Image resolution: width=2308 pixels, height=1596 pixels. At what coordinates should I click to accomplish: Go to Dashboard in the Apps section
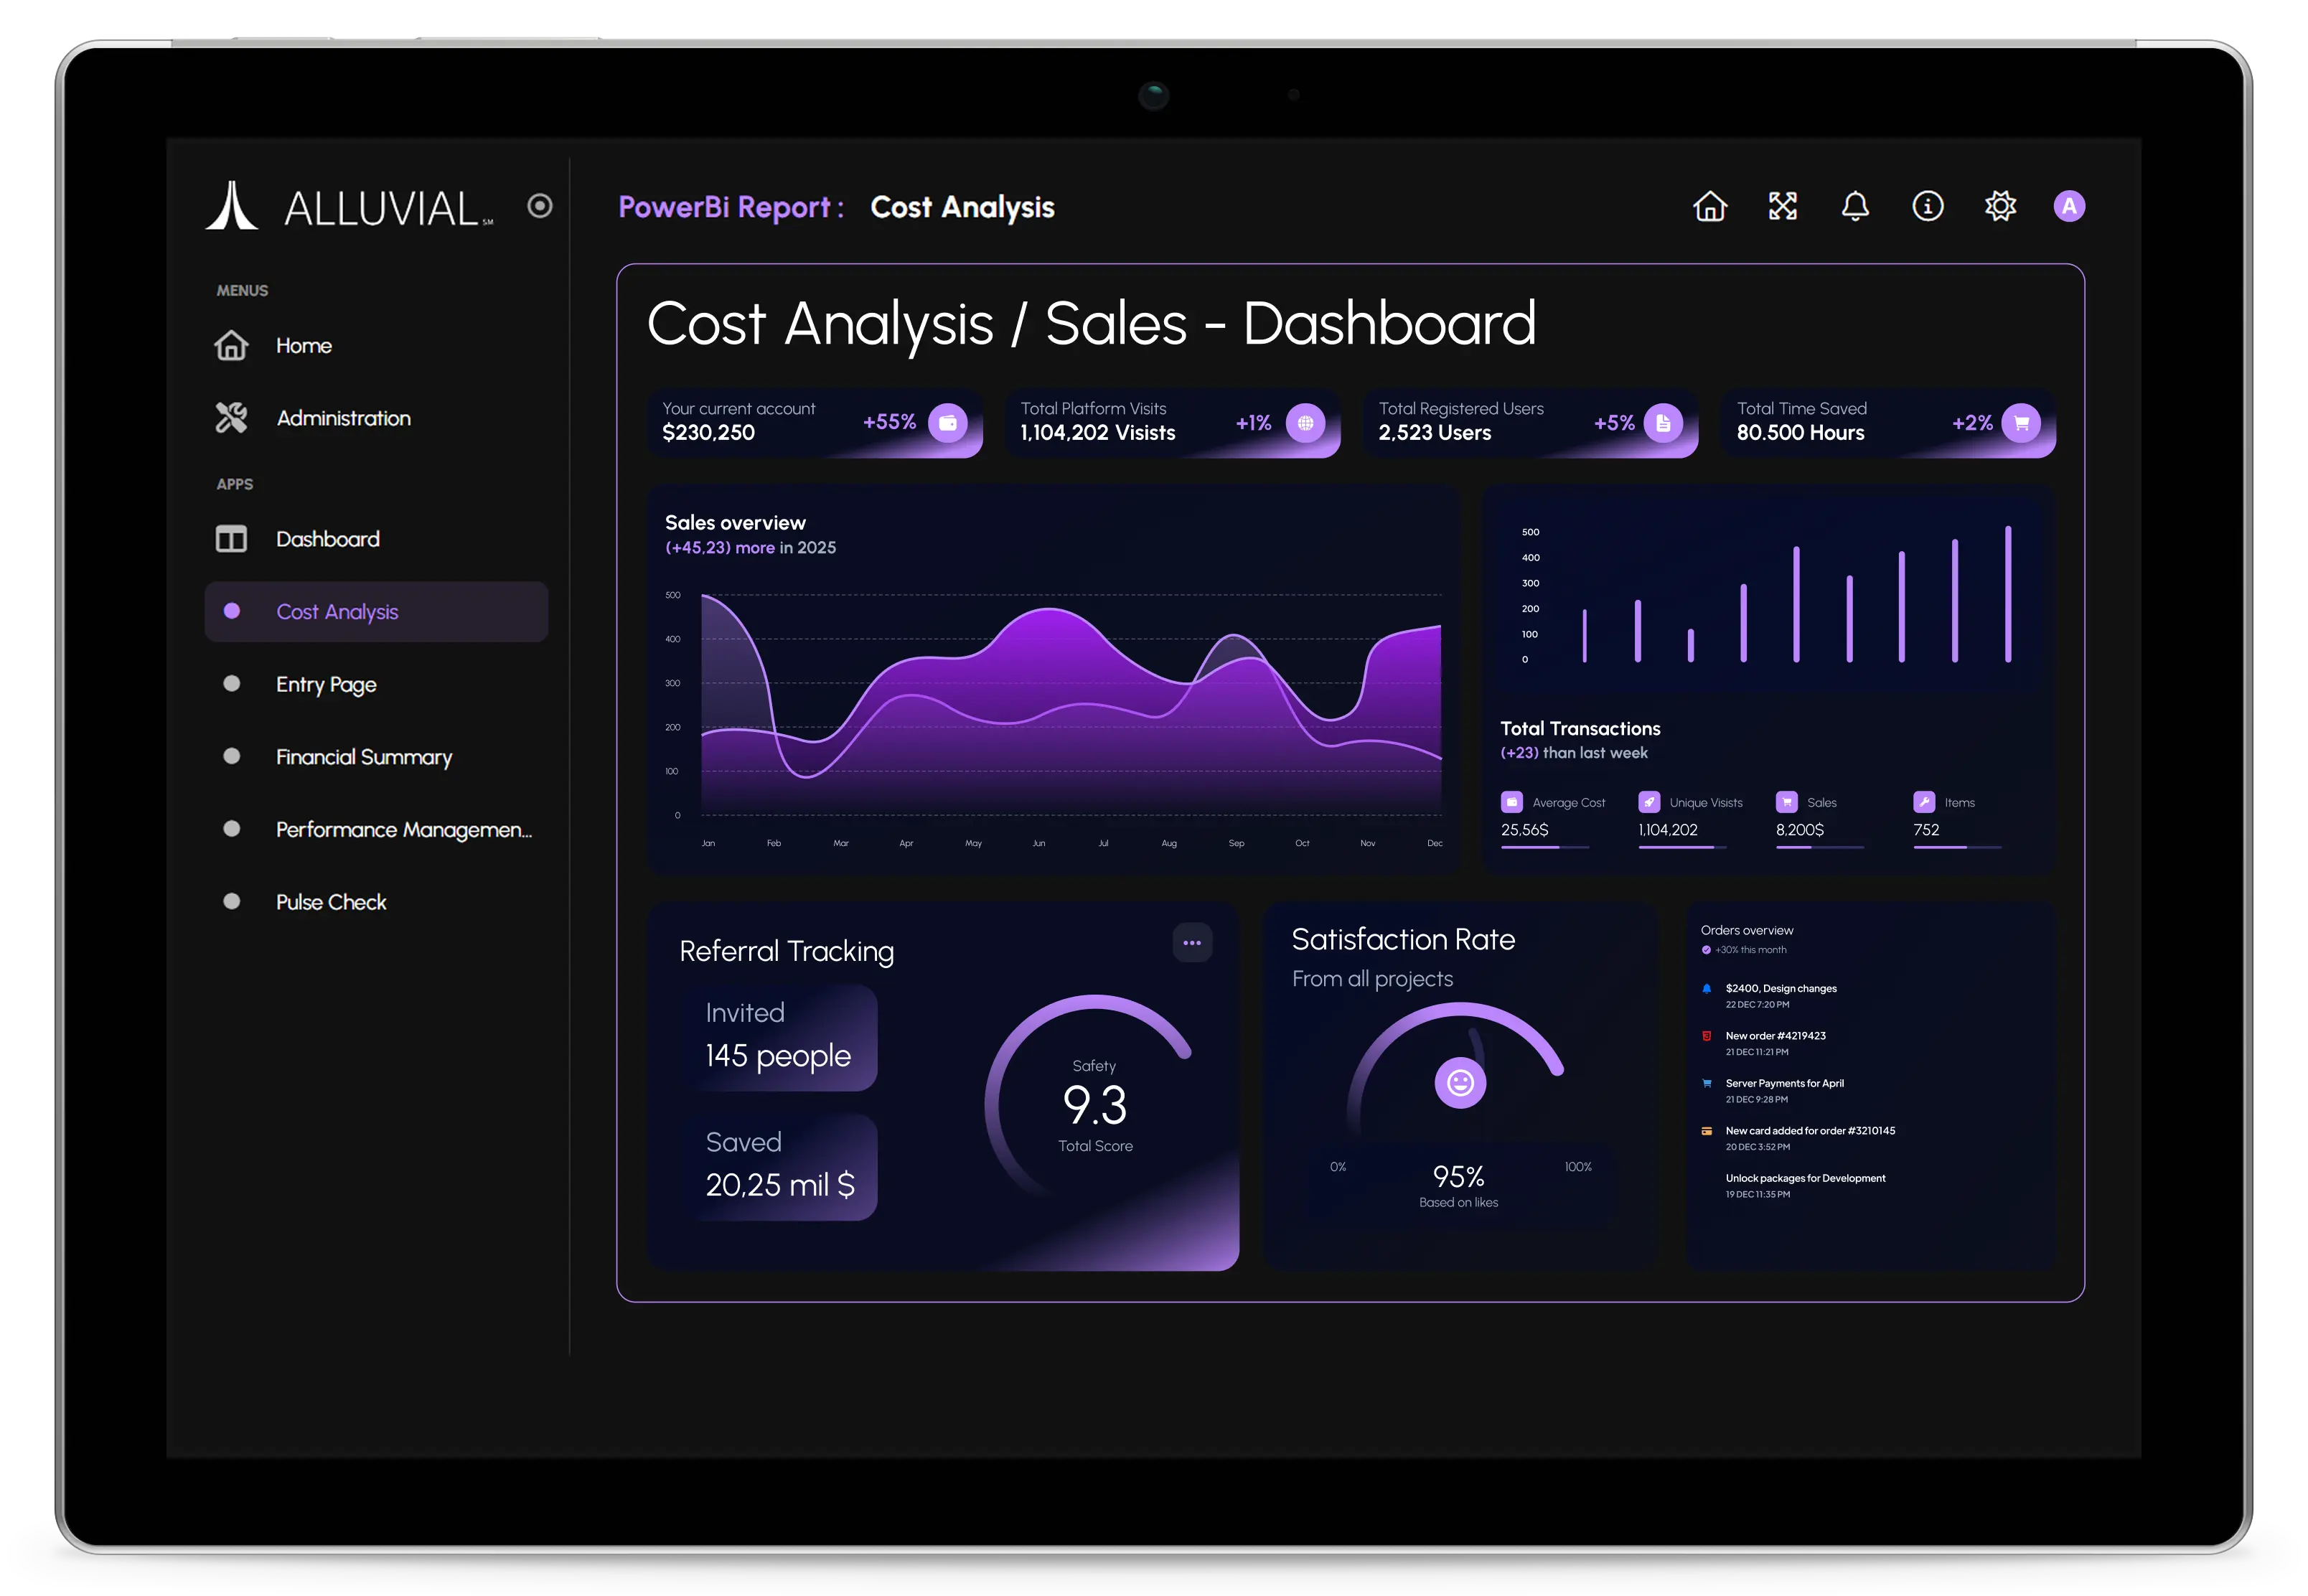coord(327,539)
